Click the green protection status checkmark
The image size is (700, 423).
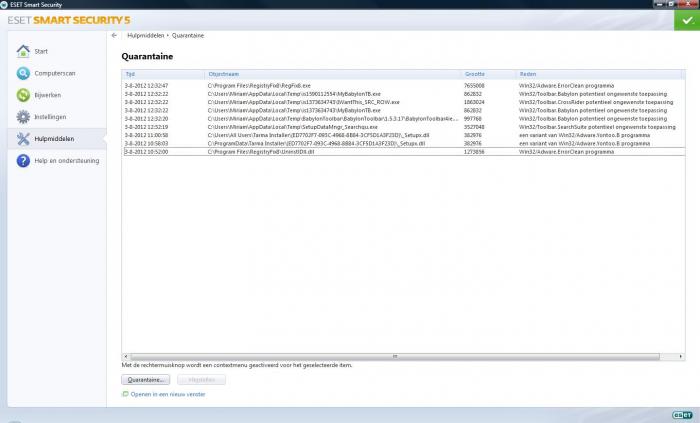point(687,20)
